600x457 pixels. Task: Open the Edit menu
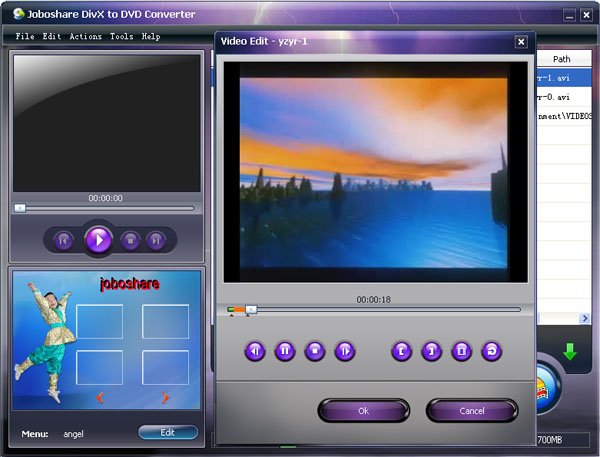[x=52, y=36]
